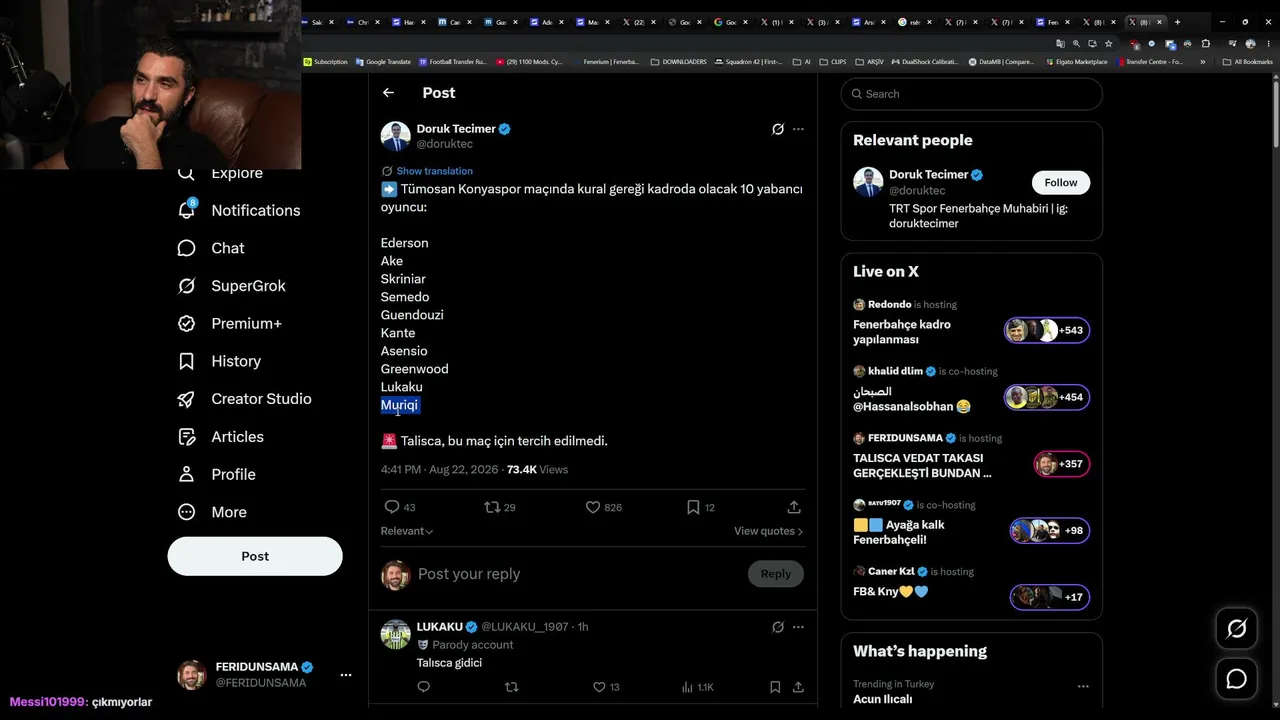Open Creator Studio in the sidebar
1280x720 pixels.
click(x=244, y=399)
